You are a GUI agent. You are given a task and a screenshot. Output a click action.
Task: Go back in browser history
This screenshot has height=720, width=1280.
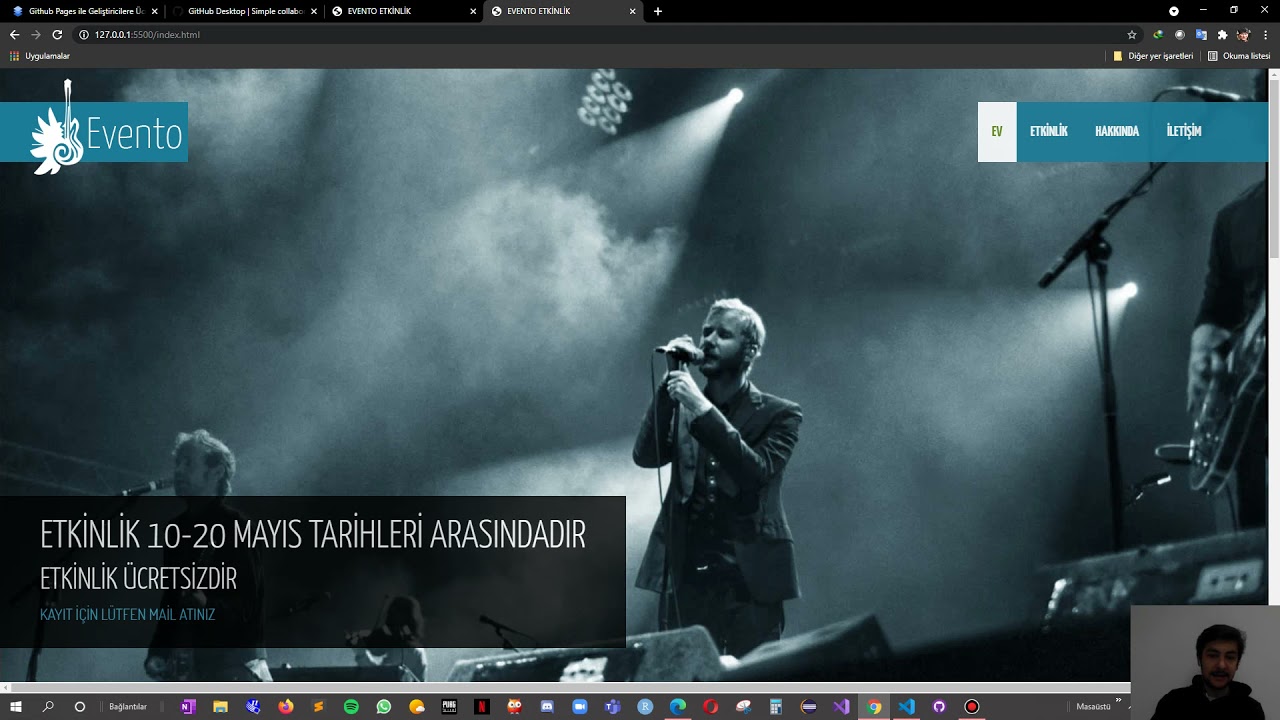tap(14, 34)
